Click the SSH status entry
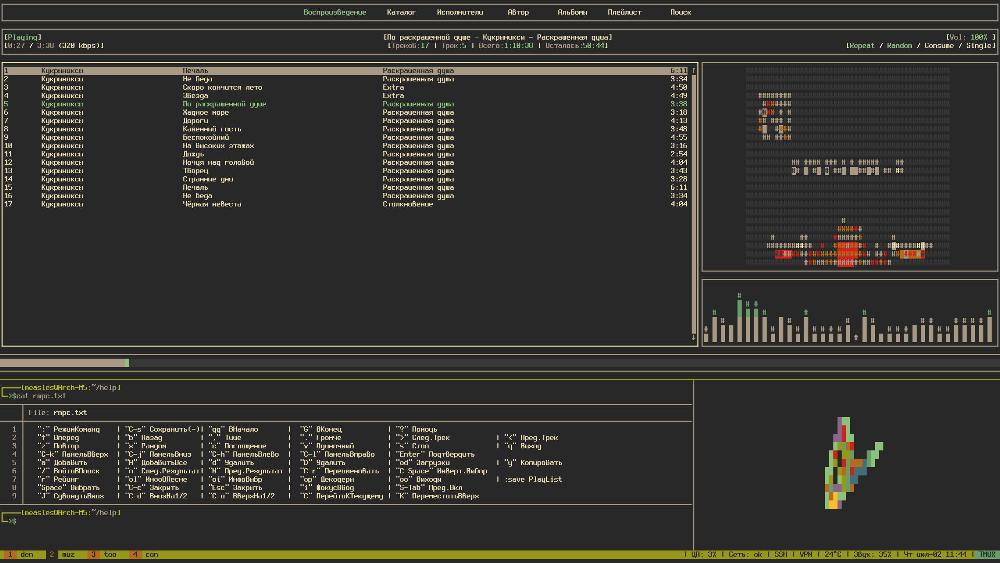Viewport: 1000px width, 563px height. tap(781, 555)
